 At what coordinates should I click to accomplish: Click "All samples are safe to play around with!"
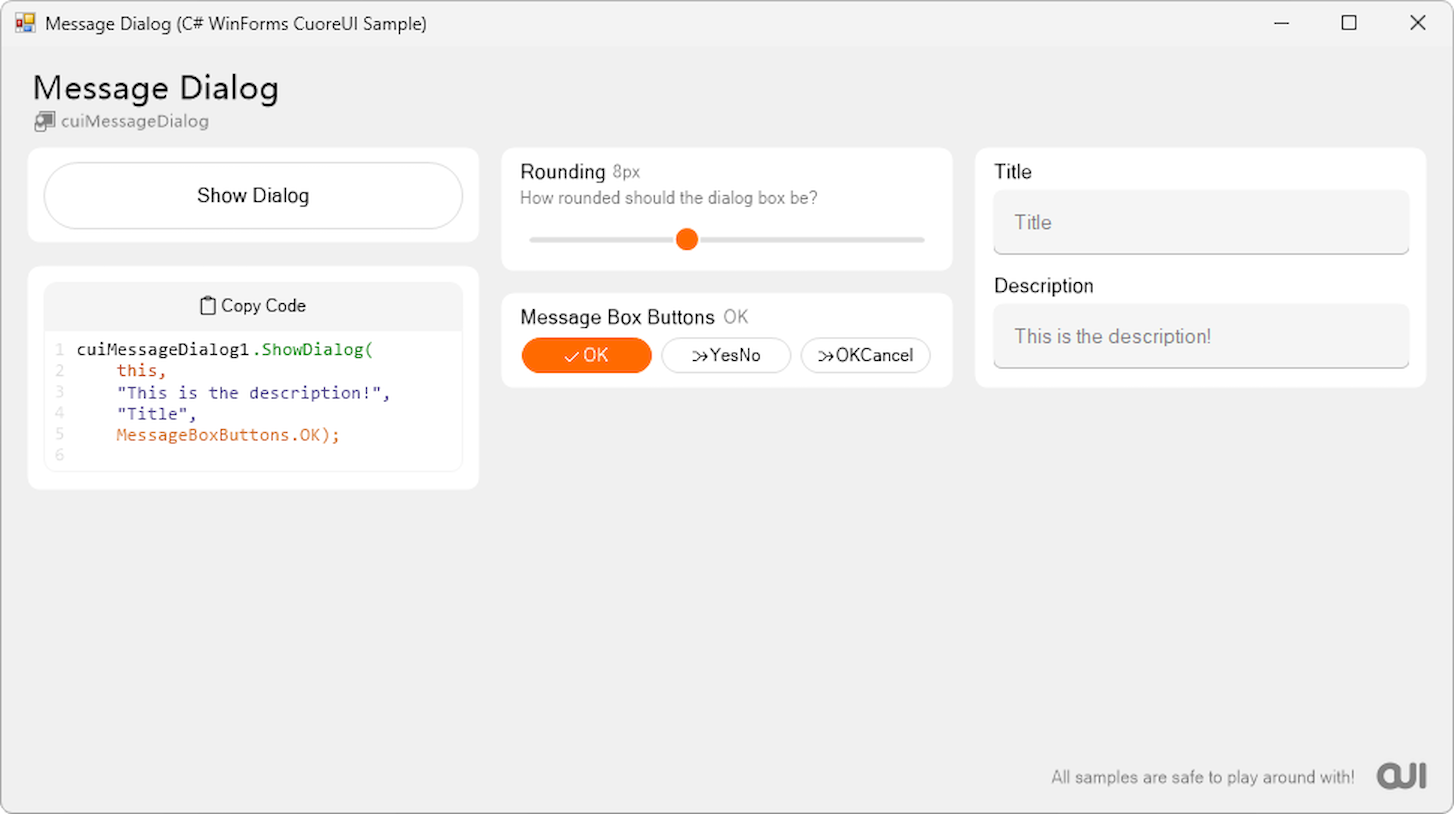[1203, 777]
